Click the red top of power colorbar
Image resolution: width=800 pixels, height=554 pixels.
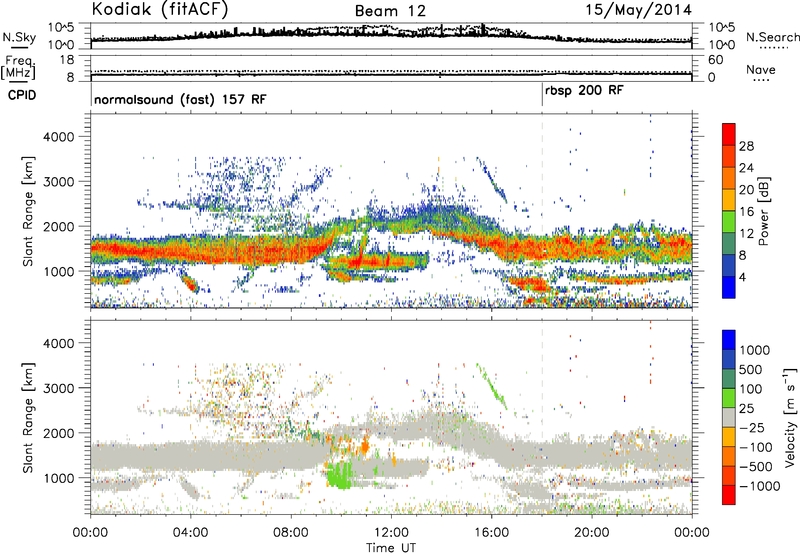pos(729,134)
